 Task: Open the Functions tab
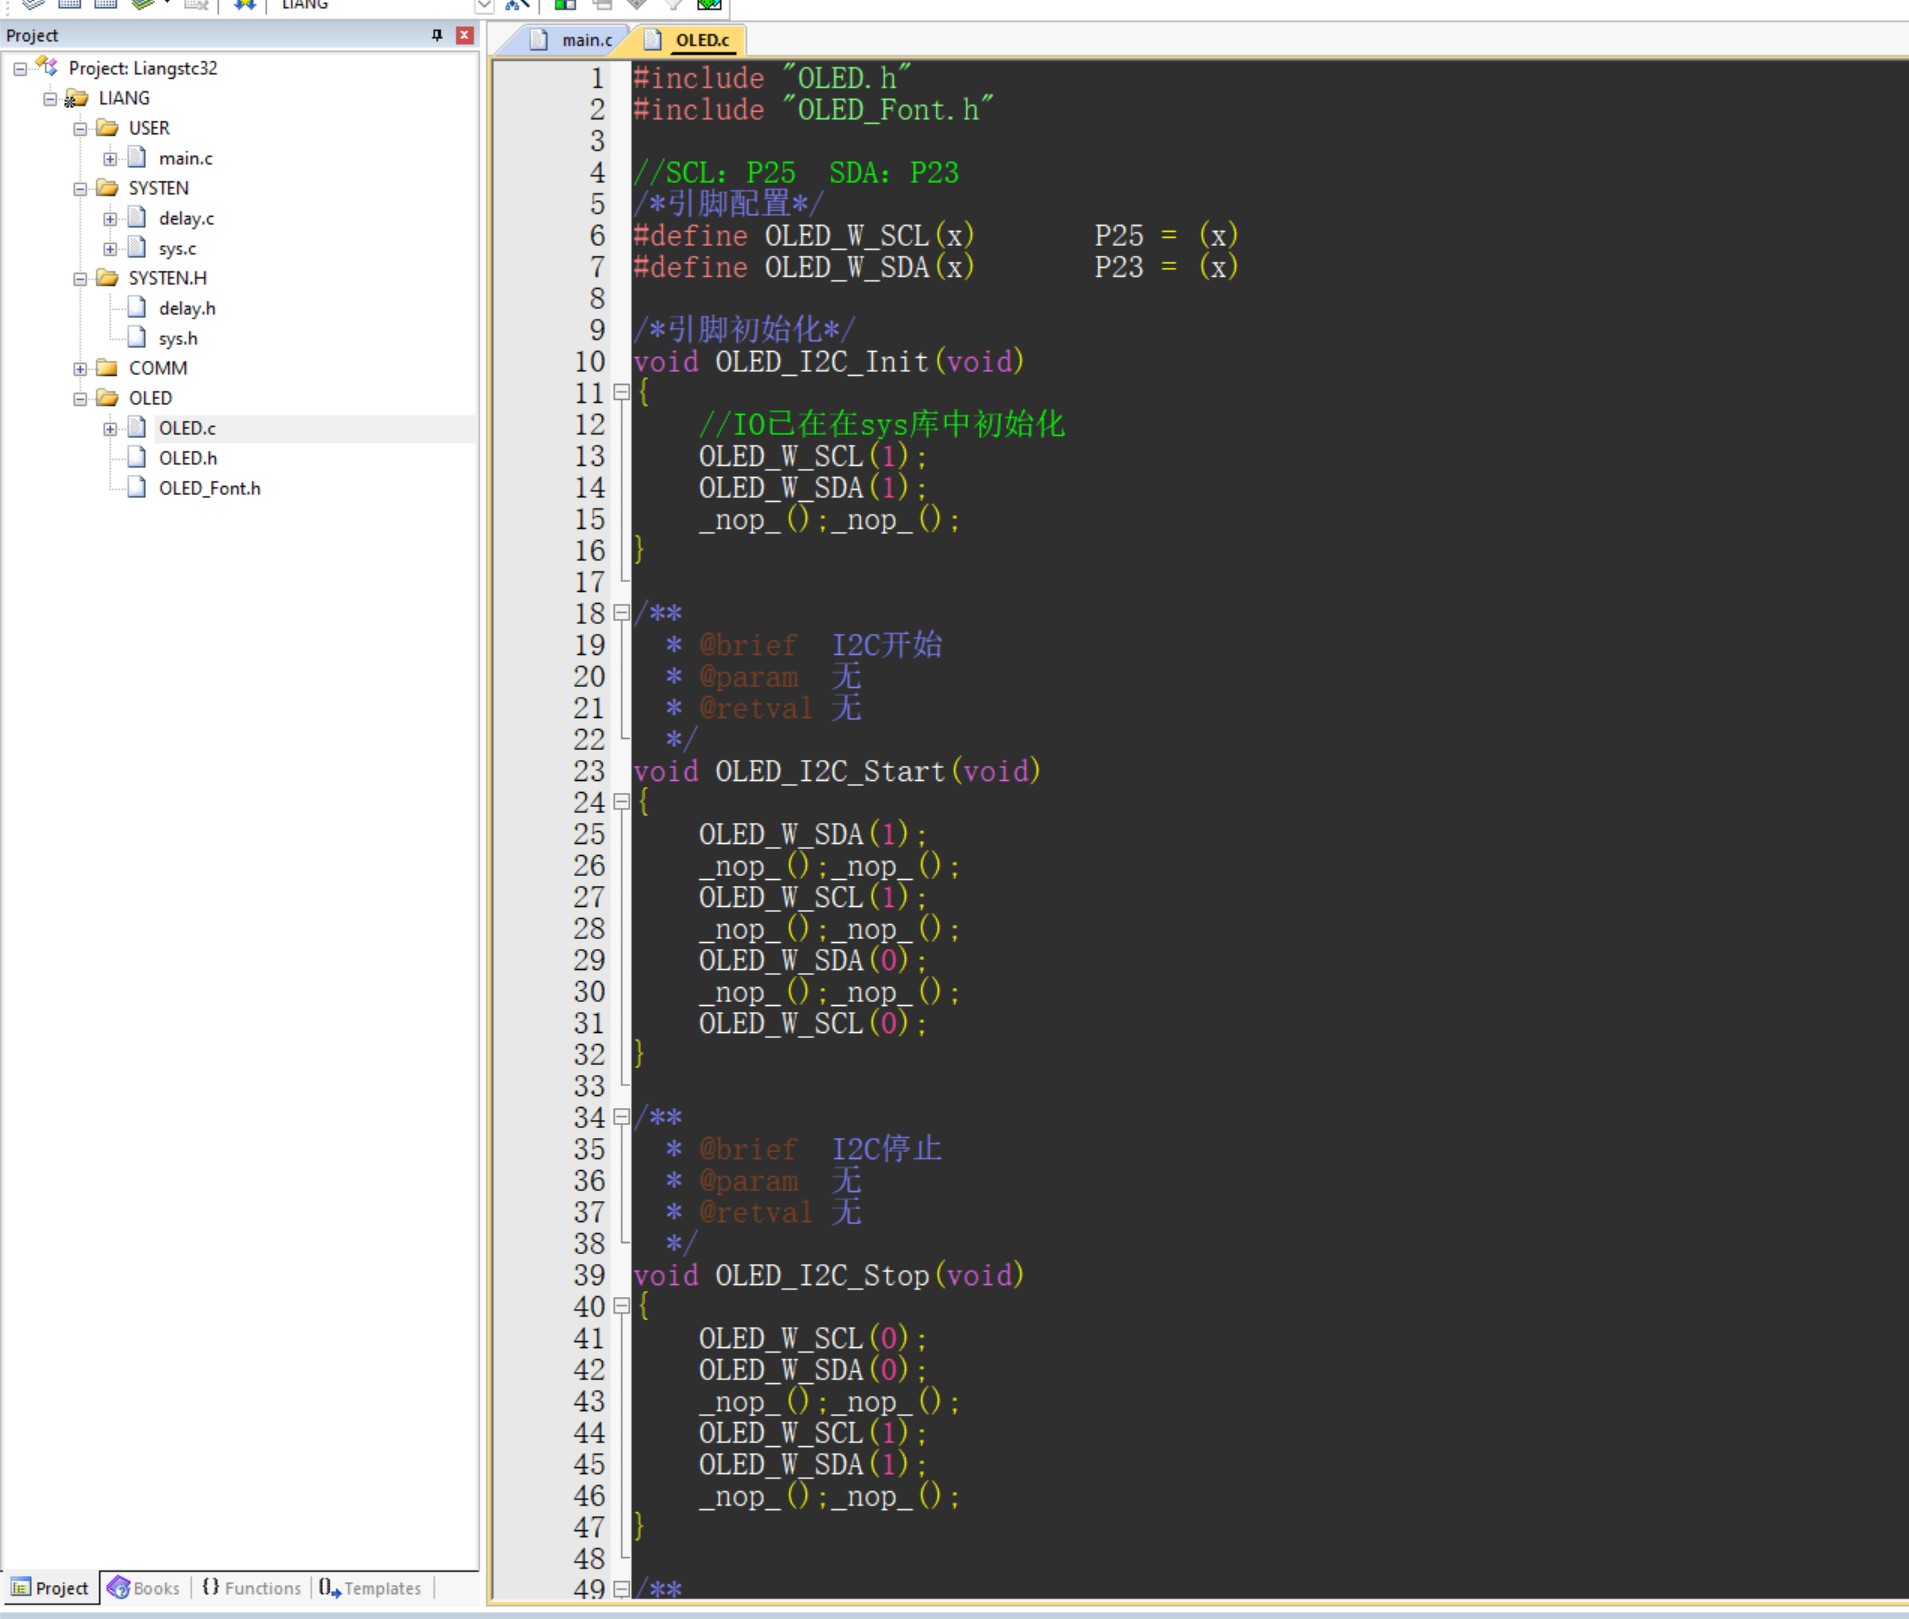(251, 1588)
